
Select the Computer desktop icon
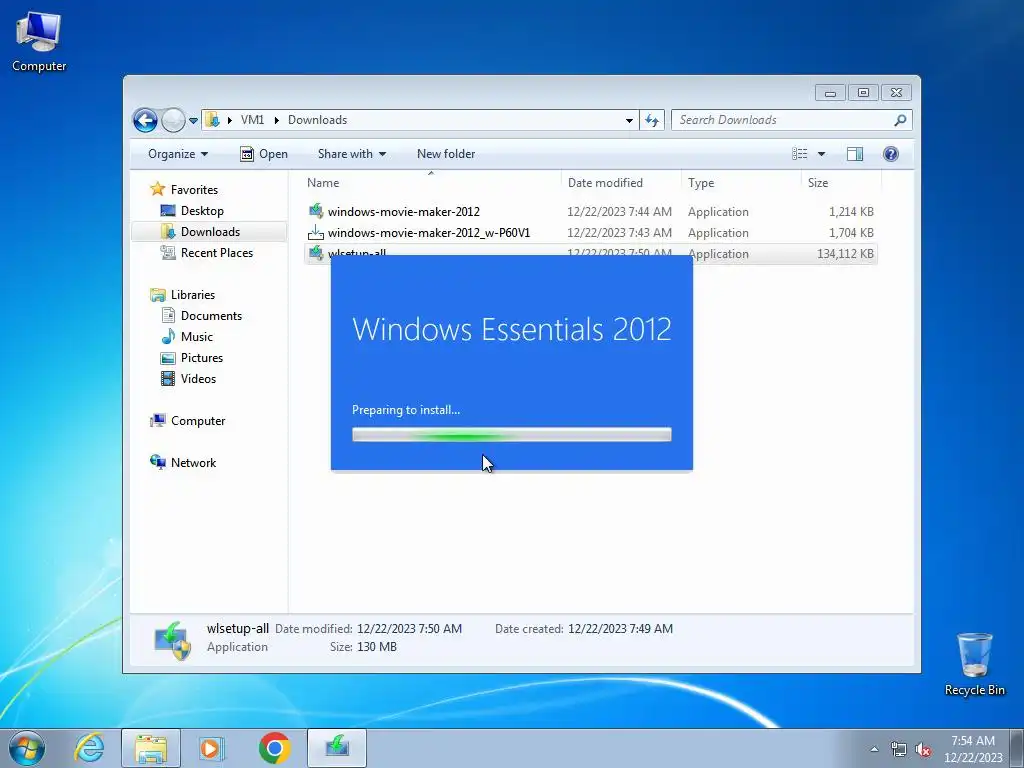click(39, 42)
